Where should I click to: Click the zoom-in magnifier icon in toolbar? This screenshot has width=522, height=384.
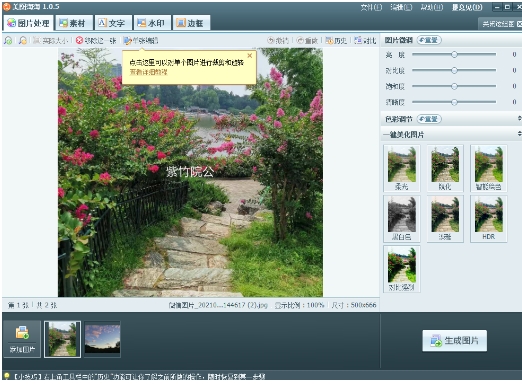(x=8, y=41)
